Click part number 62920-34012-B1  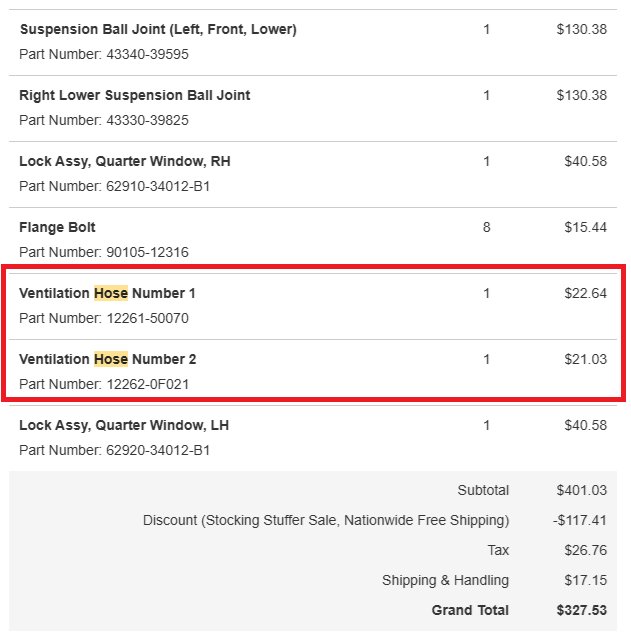158,450
